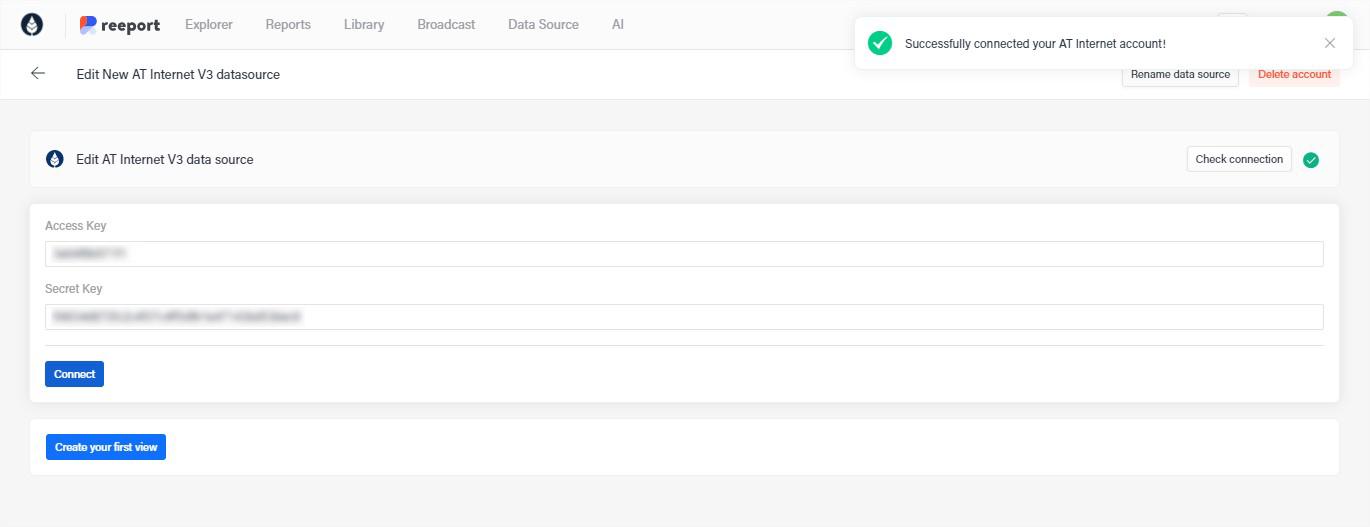The width and height of the screenshot is (1370, 527).
Task: Click into the Secret Key field
Action: tap(684, 317)
